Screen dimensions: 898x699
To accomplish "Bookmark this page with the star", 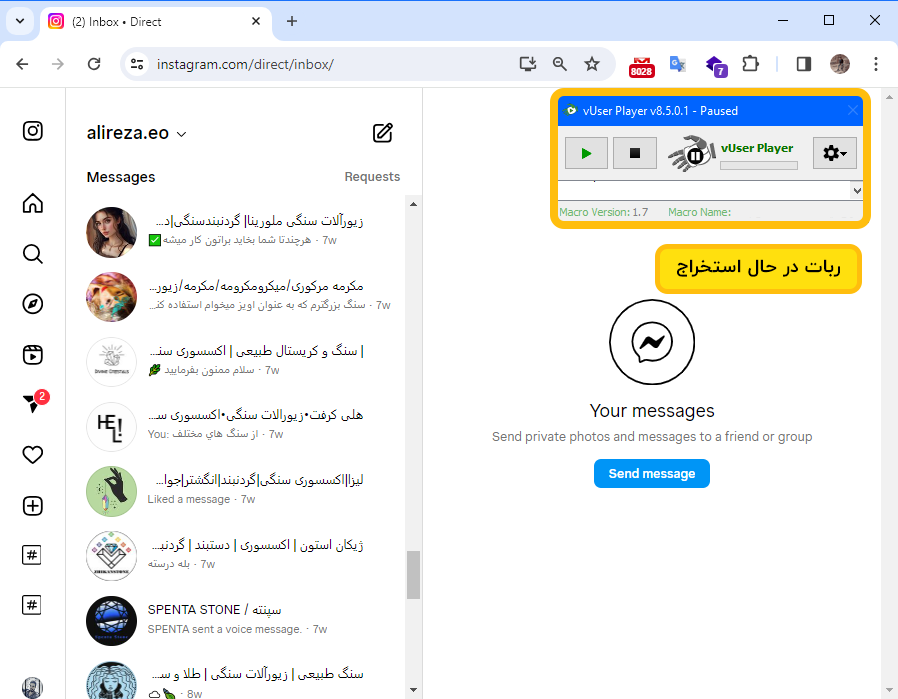I will pyautogui.click(x=592, y=64).
